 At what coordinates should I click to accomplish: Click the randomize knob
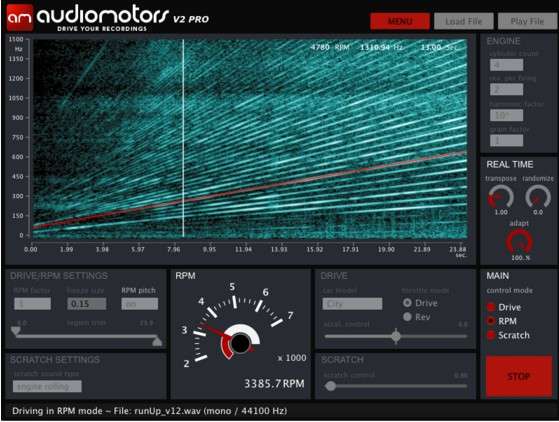pyautogui.click(x=538, y=197)
